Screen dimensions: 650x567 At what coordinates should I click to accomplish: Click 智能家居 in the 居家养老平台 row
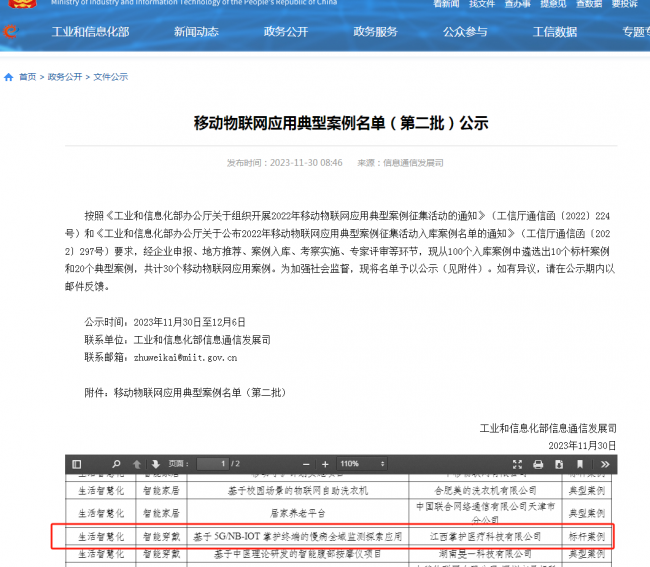click(161, 514)
